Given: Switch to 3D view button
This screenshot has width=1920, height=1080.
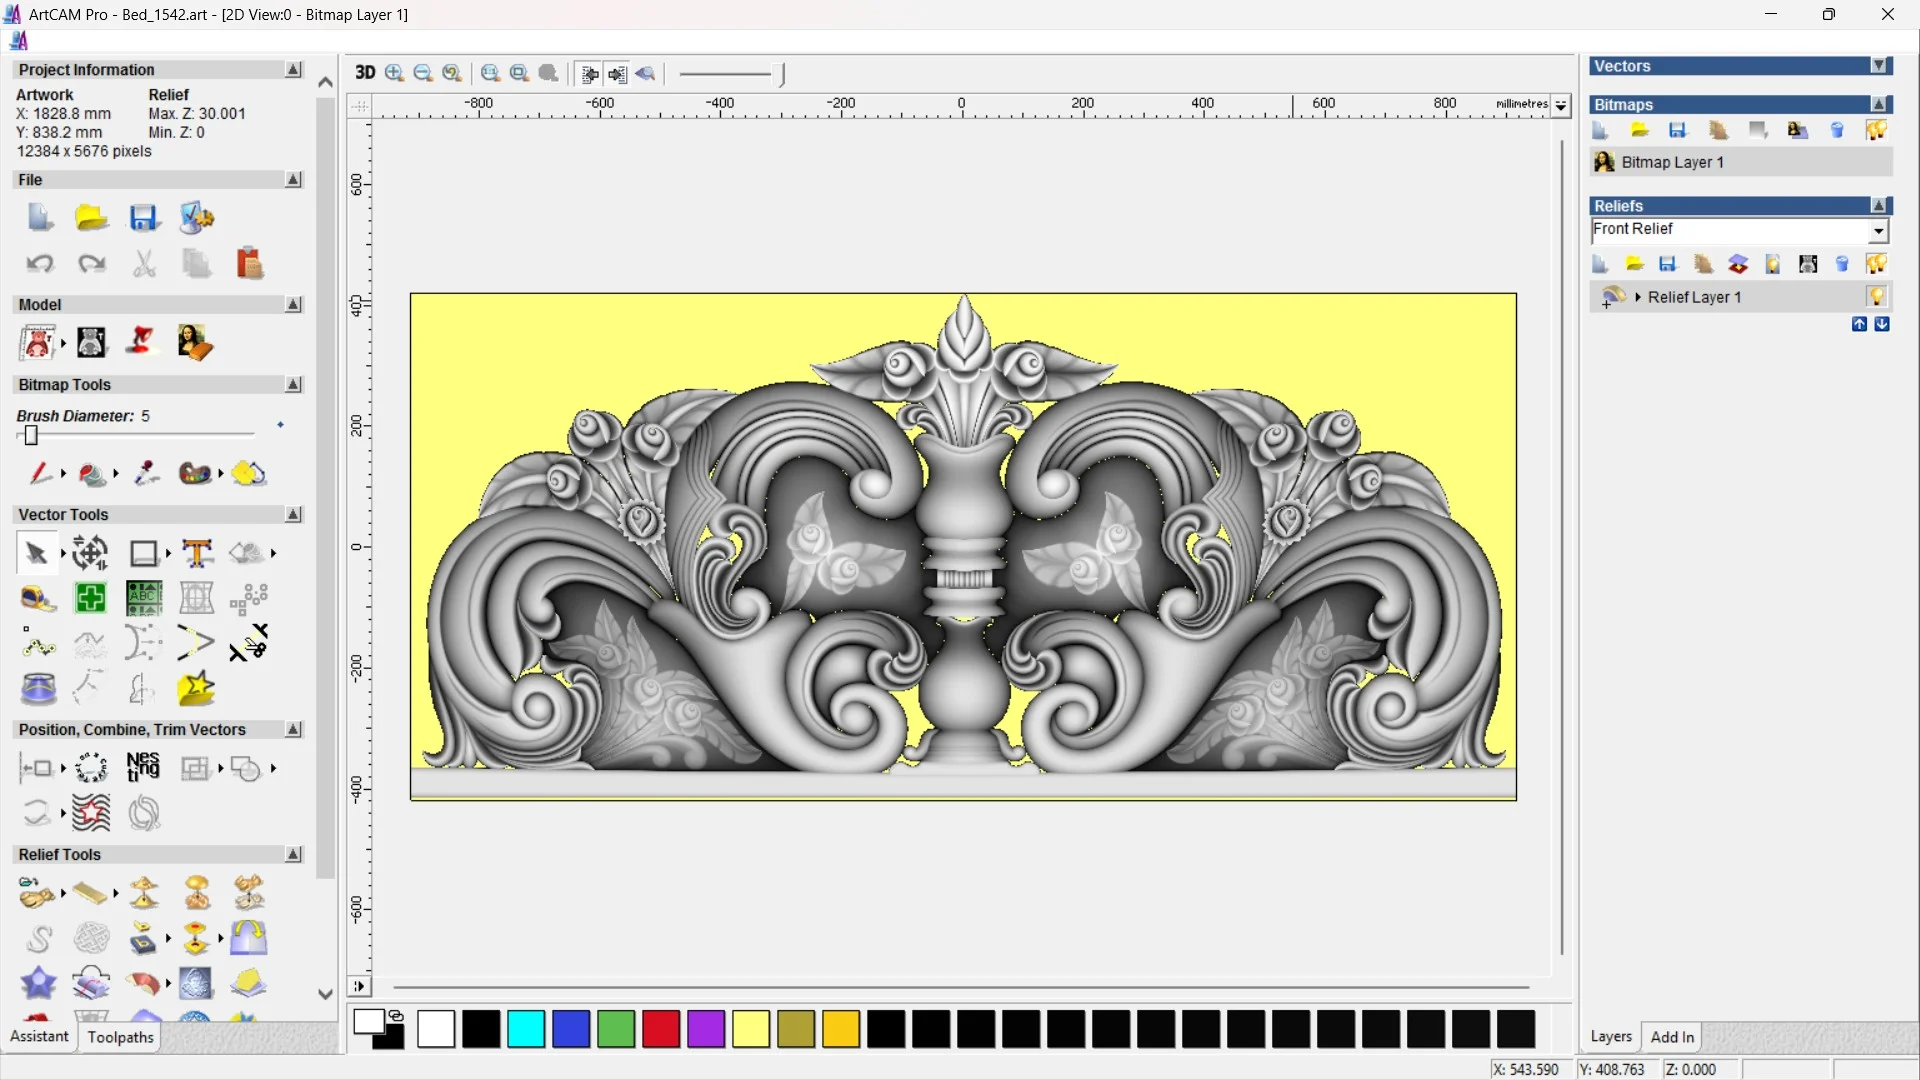Looking at the screenshot, I should click(365, 73).
